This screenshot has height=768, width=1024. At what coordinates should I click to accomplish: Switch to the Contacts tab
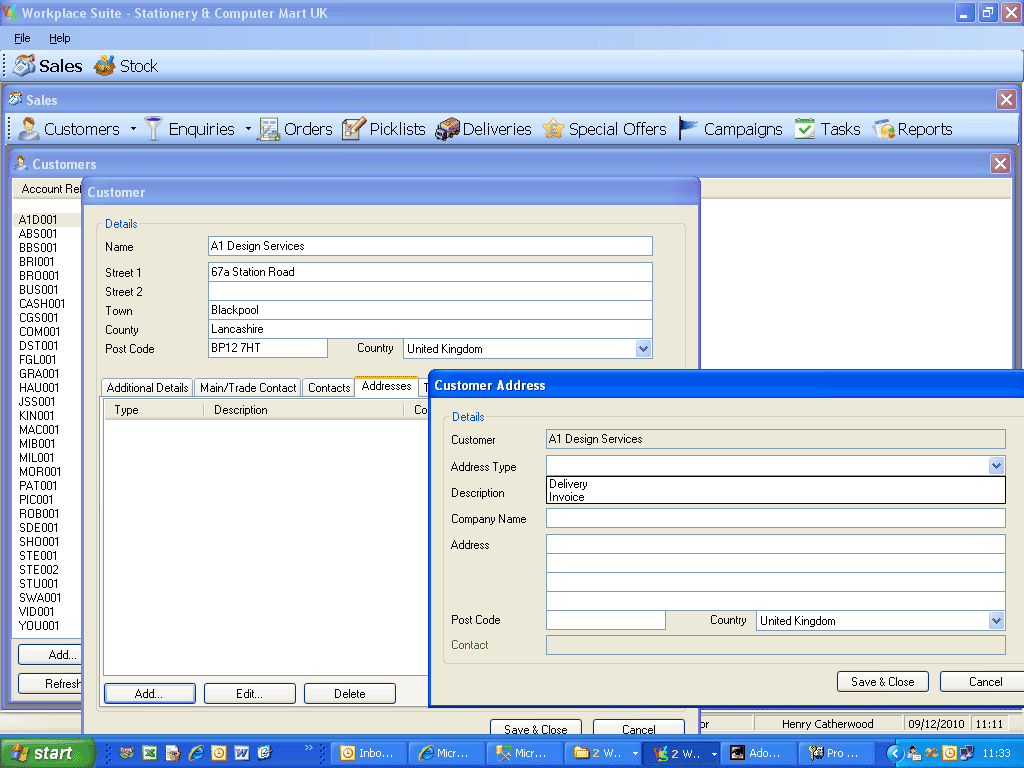(329, 388)
